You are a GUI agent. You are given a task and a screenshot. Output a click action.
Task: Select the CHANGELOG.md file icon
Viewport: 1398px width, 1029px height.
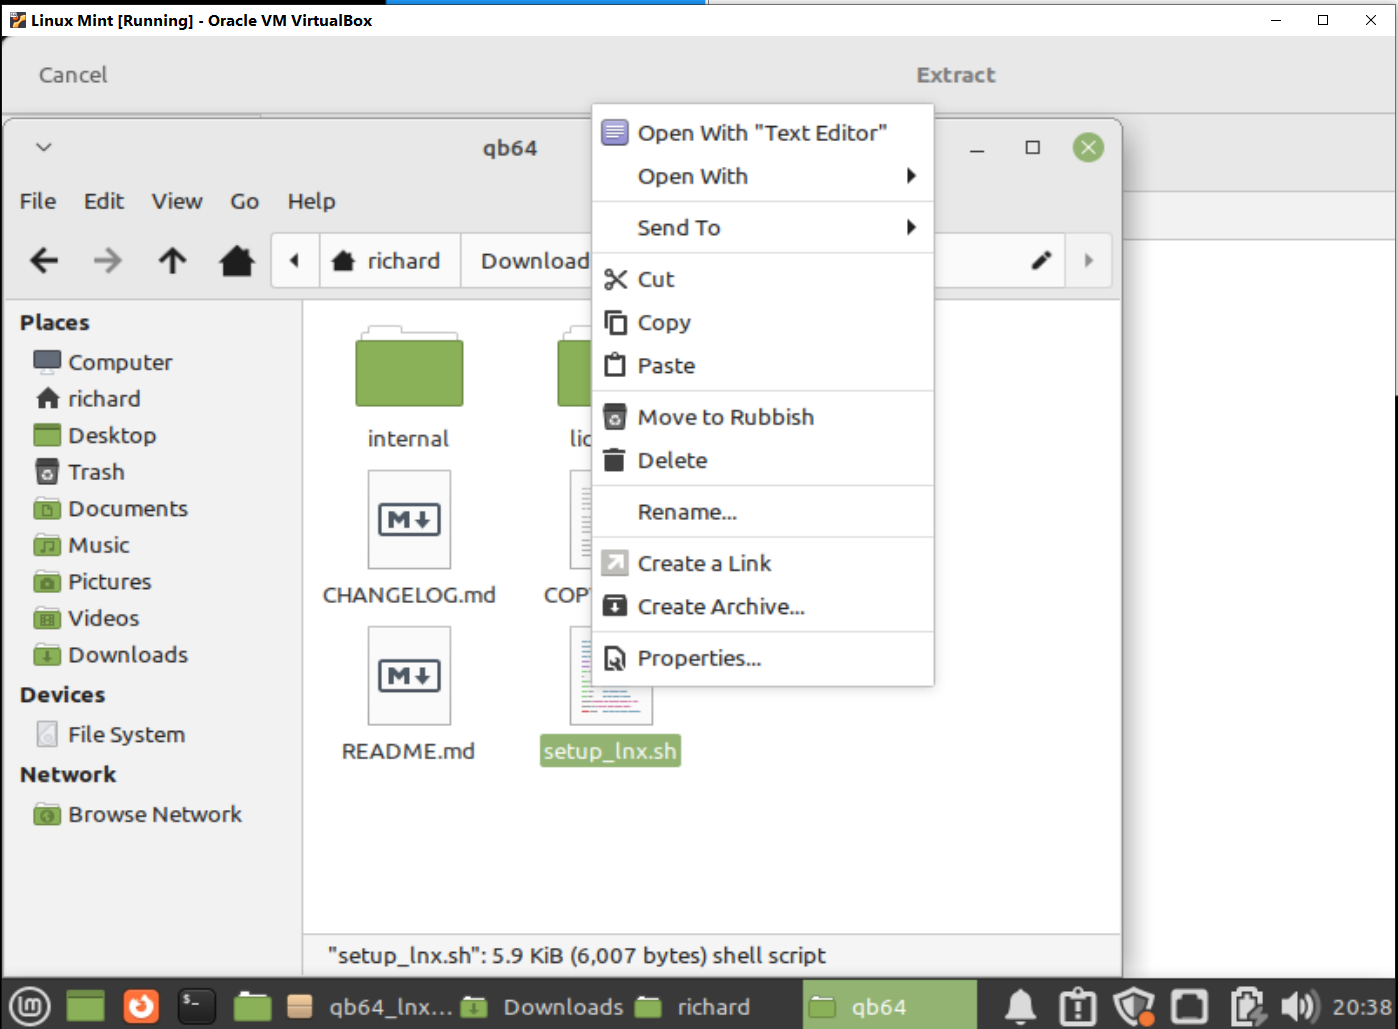click(409, 519)
